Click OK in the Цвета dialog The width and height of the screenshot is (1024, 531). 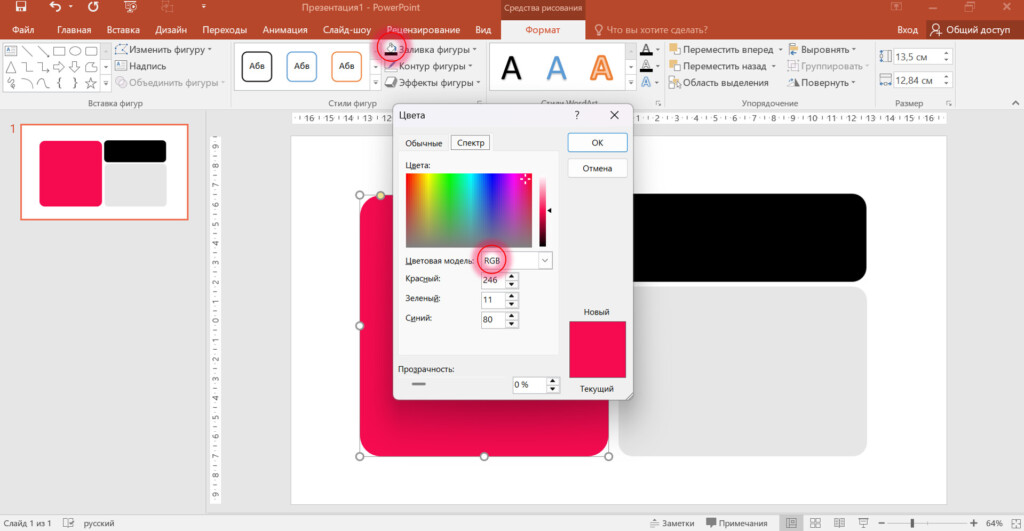pyautogui.click(x=598, y=142)
